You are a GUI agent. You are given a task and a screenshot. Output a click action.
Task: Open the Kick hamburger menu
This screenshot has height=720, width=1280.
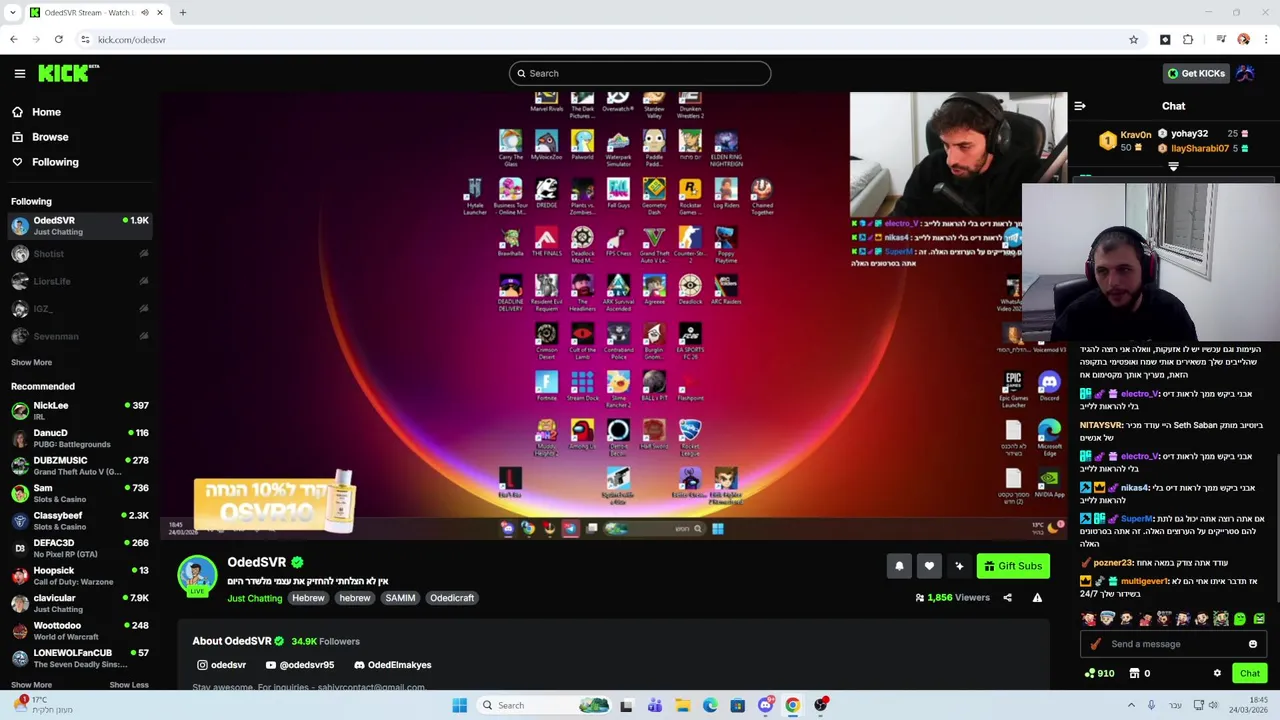19,73
